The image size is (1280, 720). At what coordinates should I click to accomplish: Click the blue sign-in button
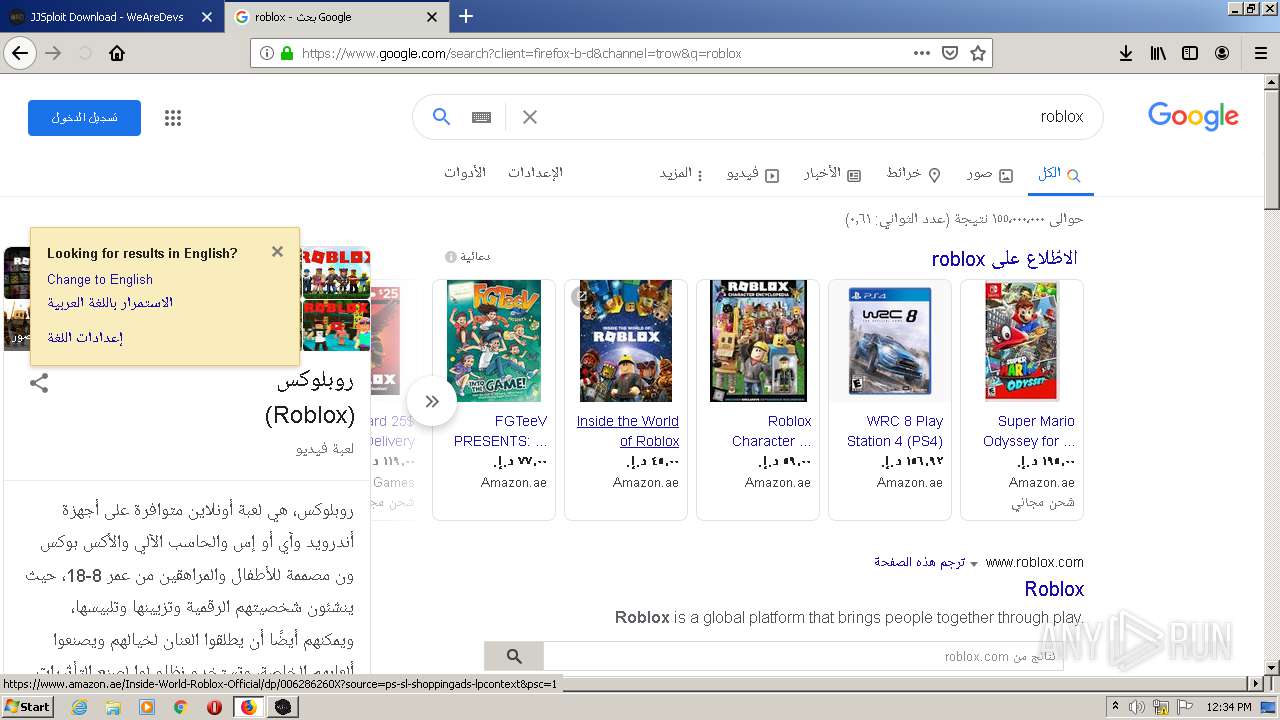[x=84, y=118]
